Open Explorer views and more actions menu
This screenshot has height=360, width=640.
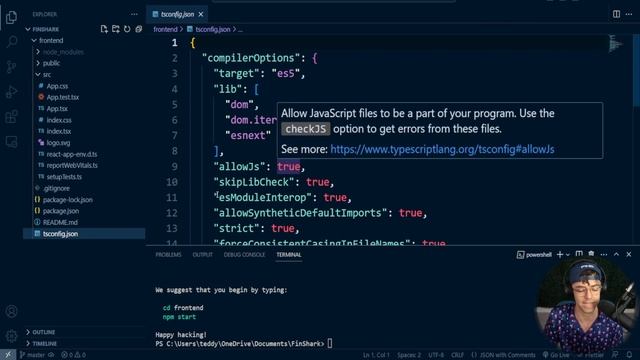[x=134, y=14]
